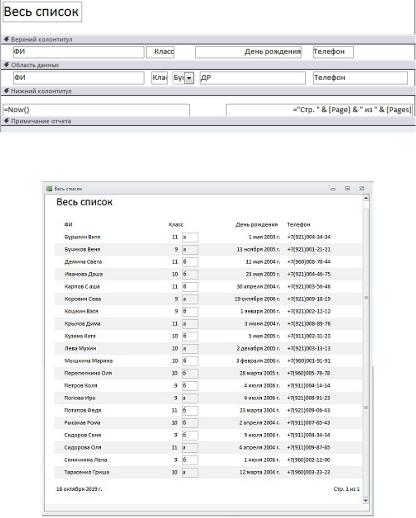Click the День рождения column header in preview

(257, 225)
